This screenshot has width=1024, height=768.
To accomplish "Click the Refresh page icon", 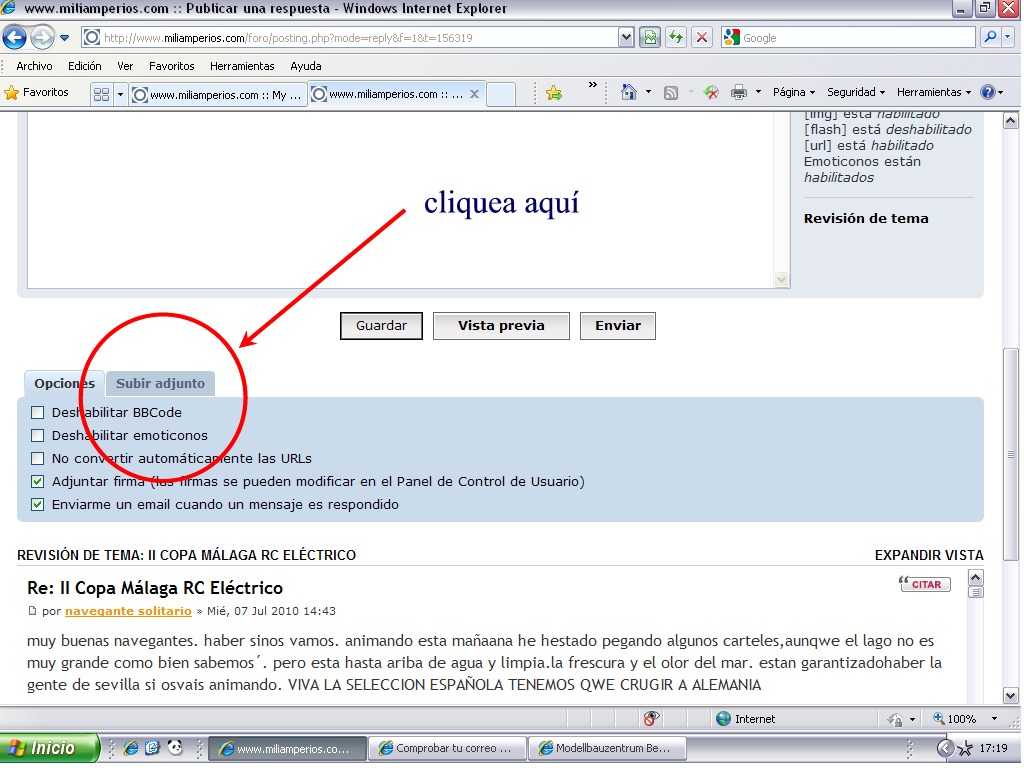I will 677,38.
